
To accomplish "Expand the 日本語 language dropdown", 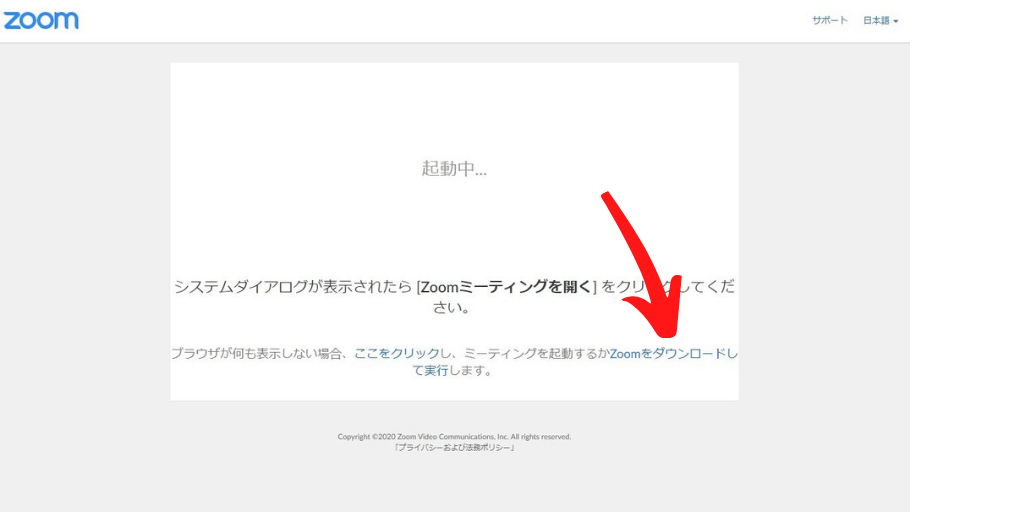I will click(x=881, y=21).
